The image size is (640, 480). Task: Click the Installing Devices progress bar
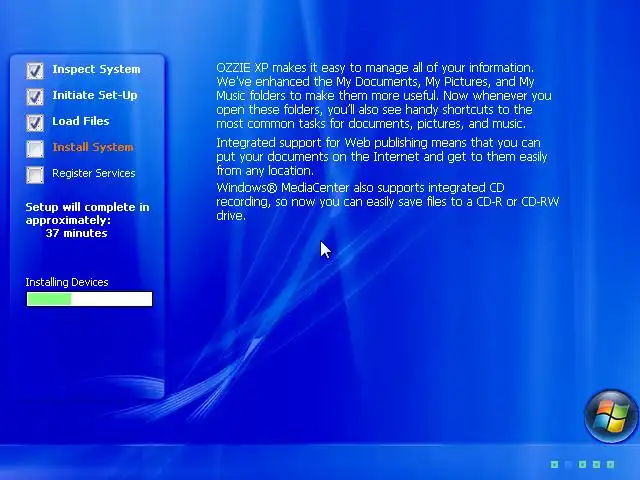[89, 299]
